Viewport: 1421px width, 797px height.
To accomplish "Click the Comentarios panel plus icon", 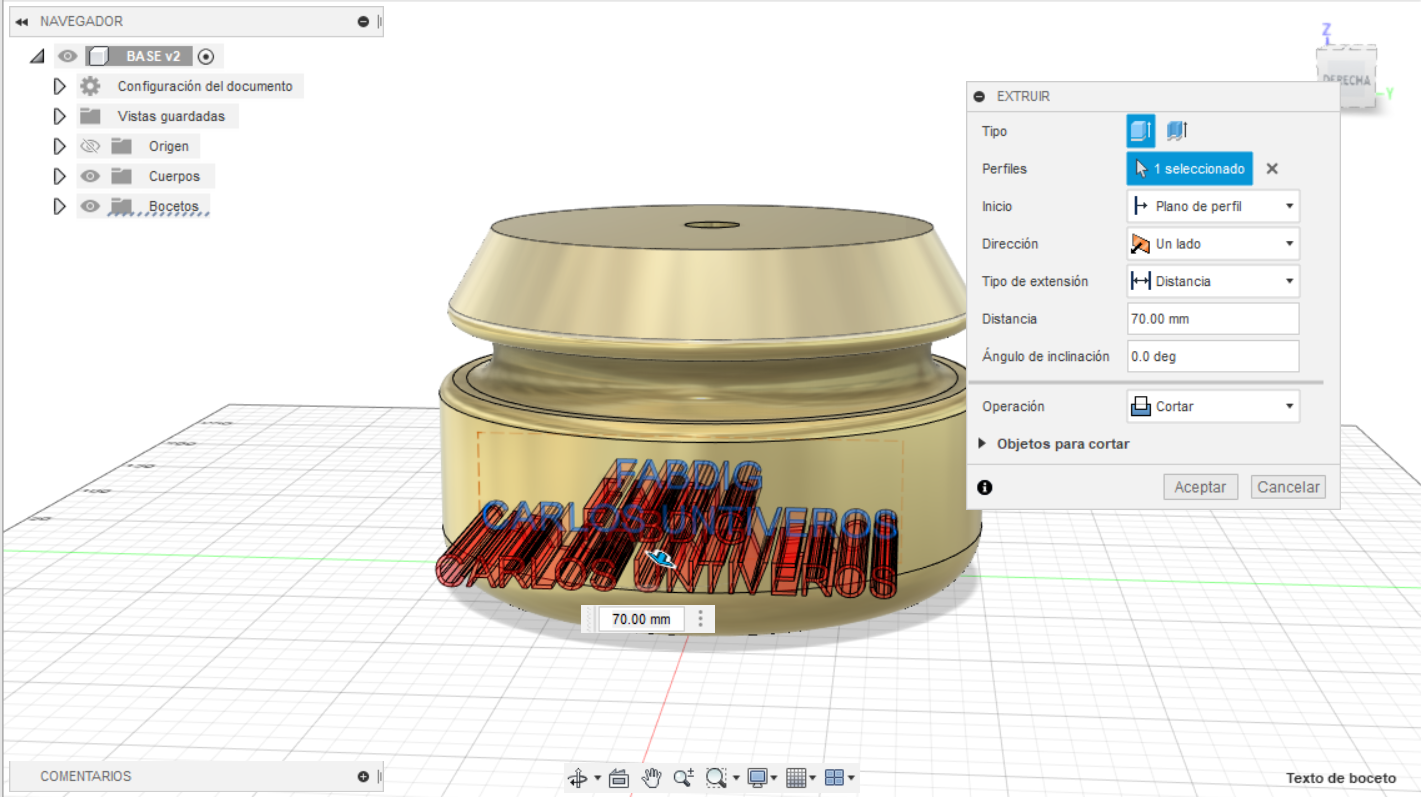I will point(363,776).
